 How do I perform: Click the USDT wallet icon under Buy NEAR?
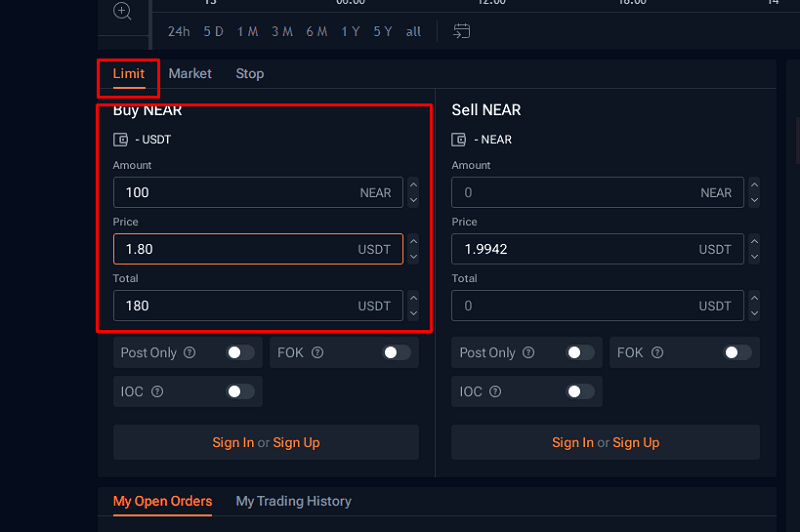click(x=120, y=139)
